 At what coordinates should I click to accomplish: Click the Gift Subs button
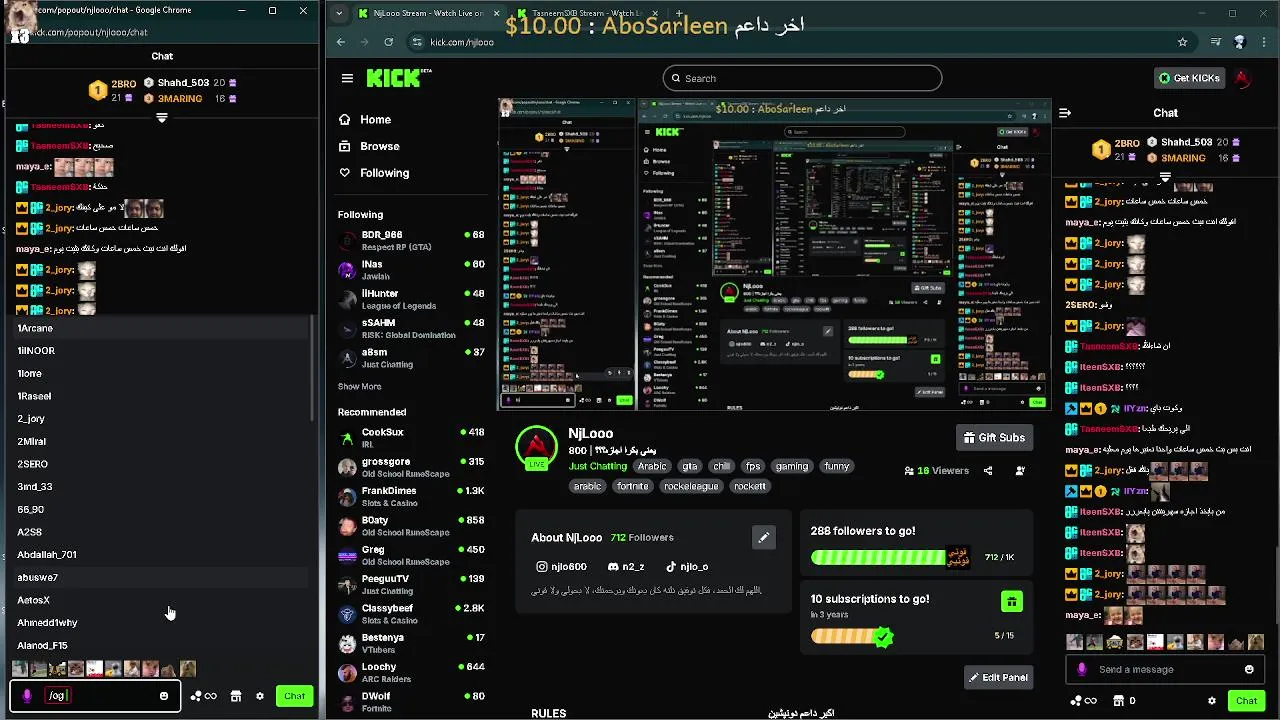[x=994, y=437]
